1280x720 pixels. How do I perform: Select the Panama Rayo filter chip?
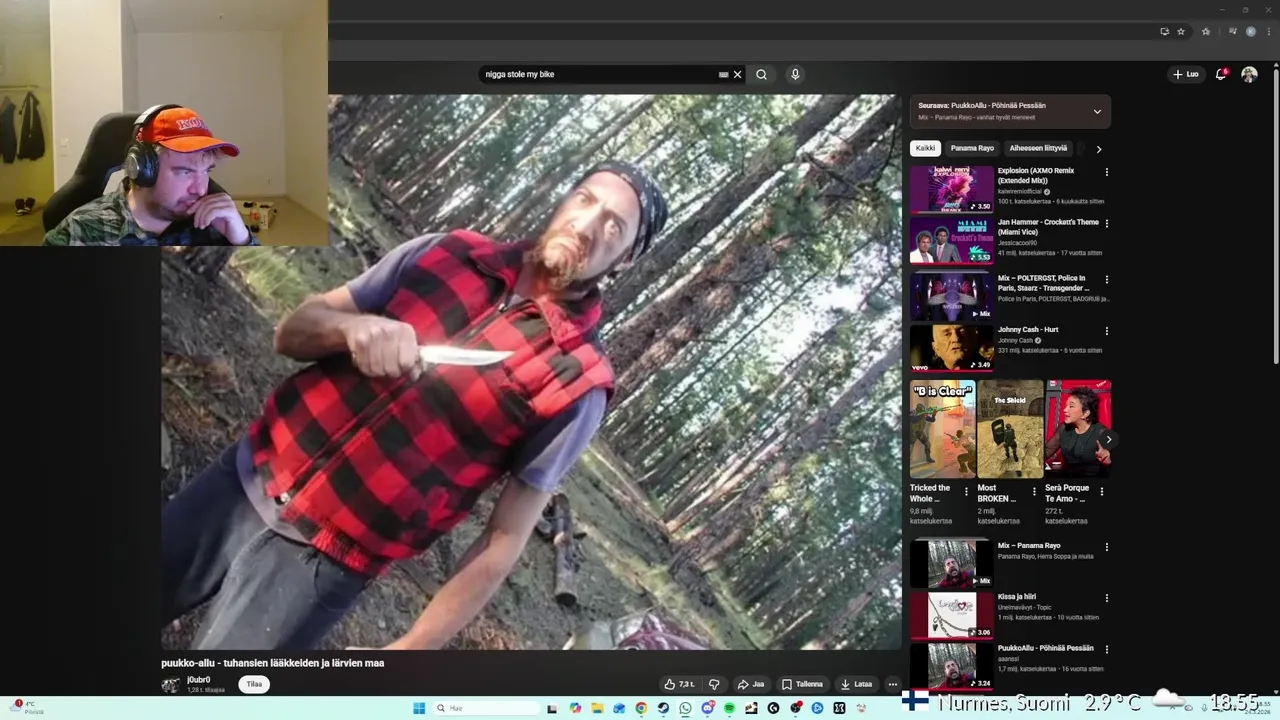click(x=972, y=148)
